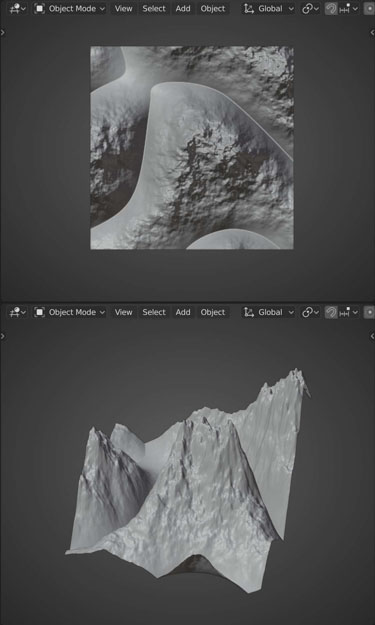This screenshot has width=375, height=625.
Task: Open snapping options dropdown in bottom viewport
Action: click(349, 312)
